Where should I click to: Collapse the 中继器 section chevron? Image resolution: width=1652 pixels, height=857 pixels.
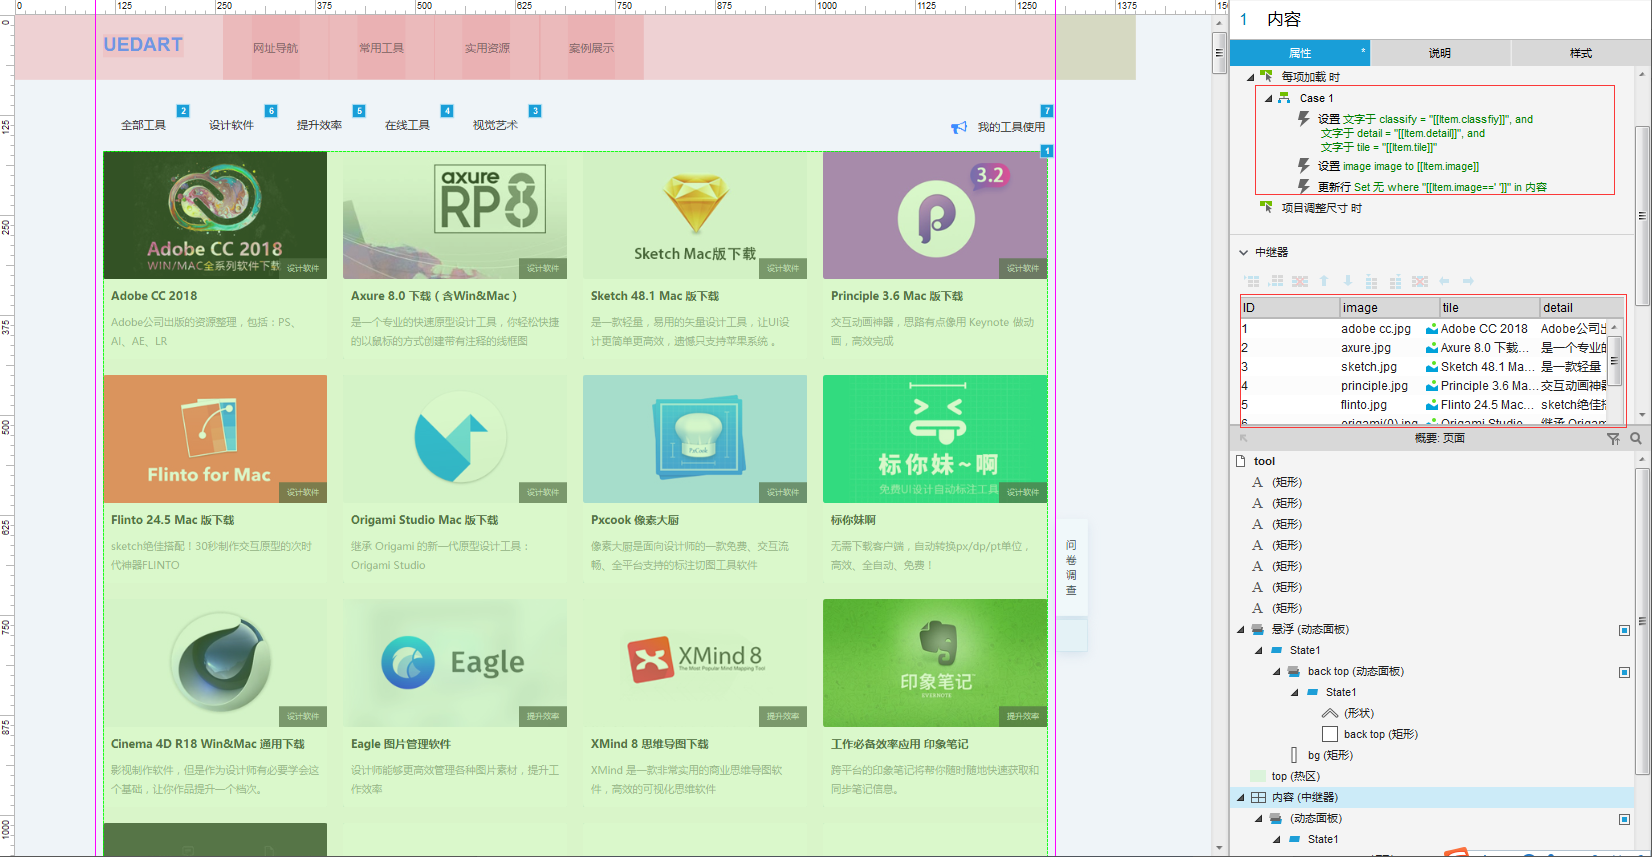[1244, 252]
